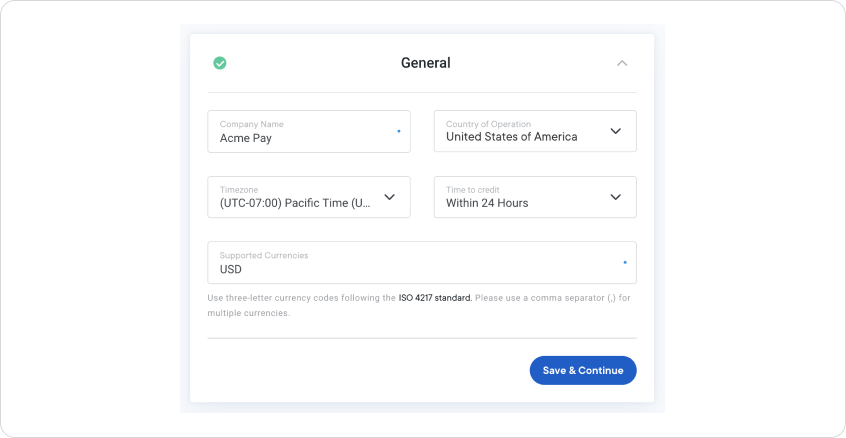Collapse the General section with the chevron
Viewport: 846px width, 438px height.
[x=622, y=63]
